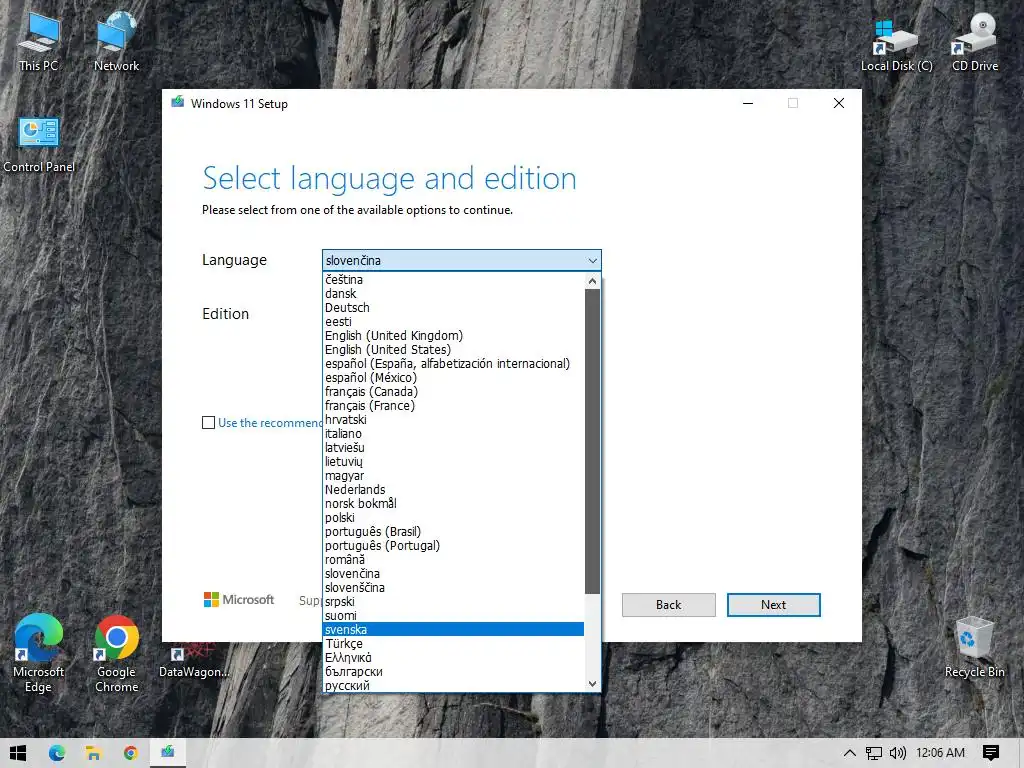Pick latviešu in the list
Image resolution: width=1024 pixels, height=768 pixels.
click(x=454, y=448)
